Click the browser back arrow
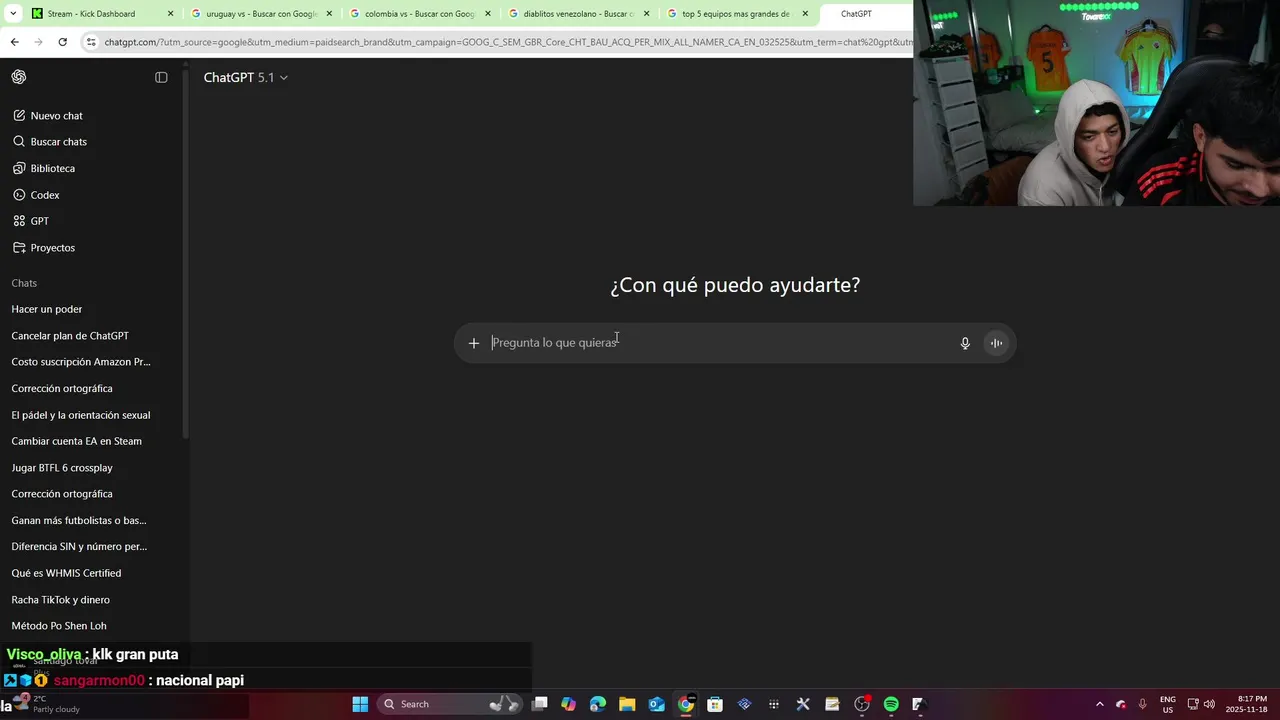Screen dimensions: 1280x720 [14, 42]
